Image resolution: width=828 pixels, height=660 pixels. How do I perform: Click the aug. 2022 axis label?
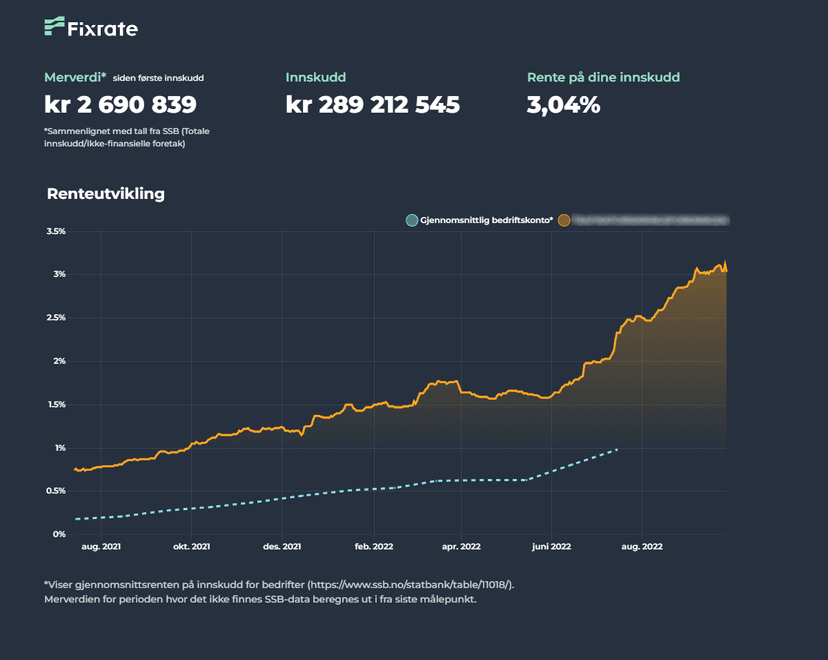(642, 547)
